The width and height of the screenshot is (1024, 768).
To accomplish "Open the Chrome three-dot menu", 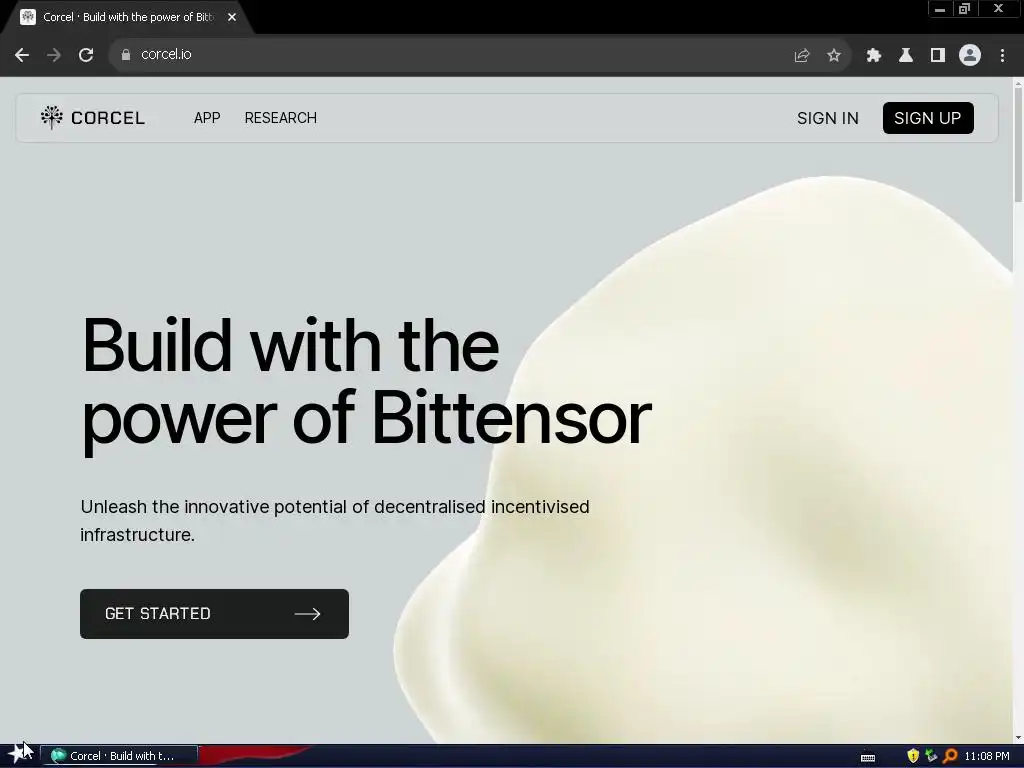I will pos(1002,56).
